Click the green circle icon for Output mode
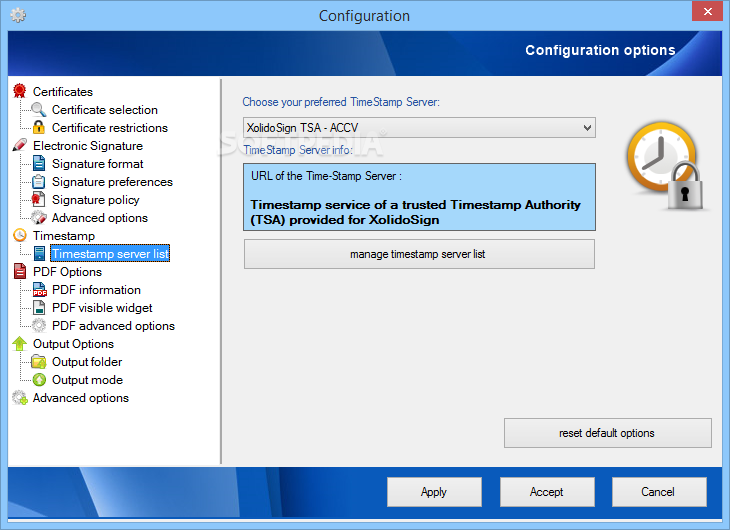Image resolution: width=730 pixels, height=530 pixels. pyautogui.click(x=39, y=380)
